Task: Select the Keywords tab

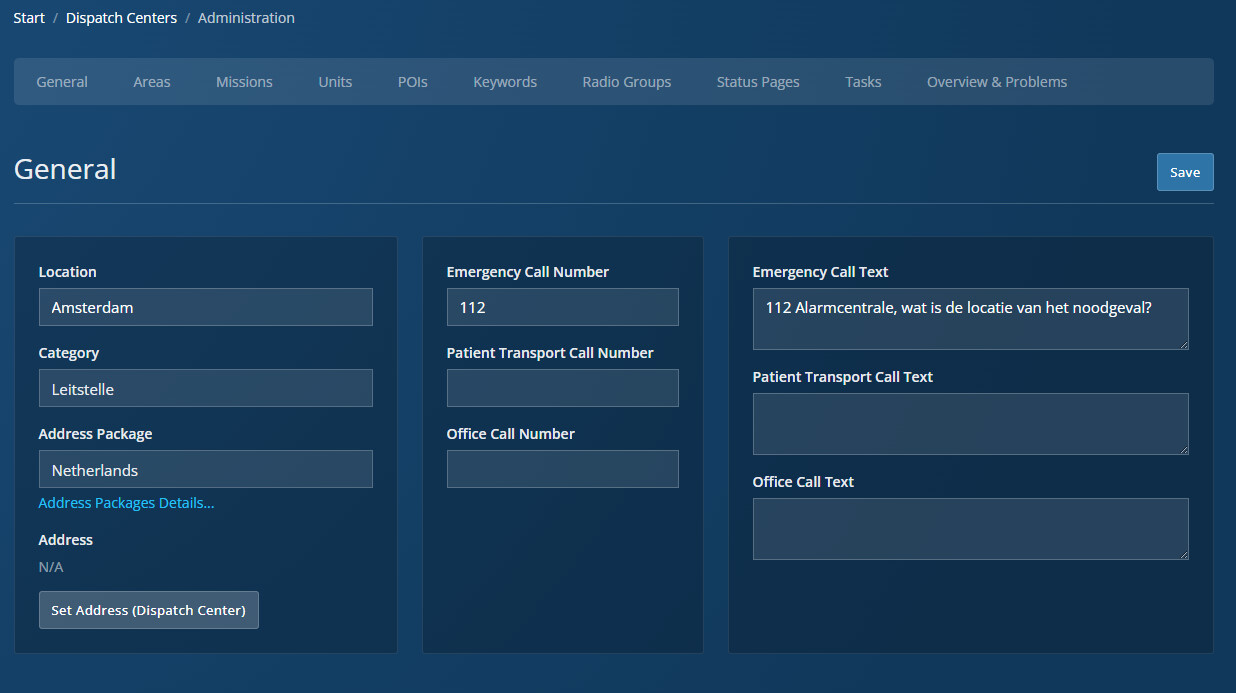Action: [x=505, y=82]
